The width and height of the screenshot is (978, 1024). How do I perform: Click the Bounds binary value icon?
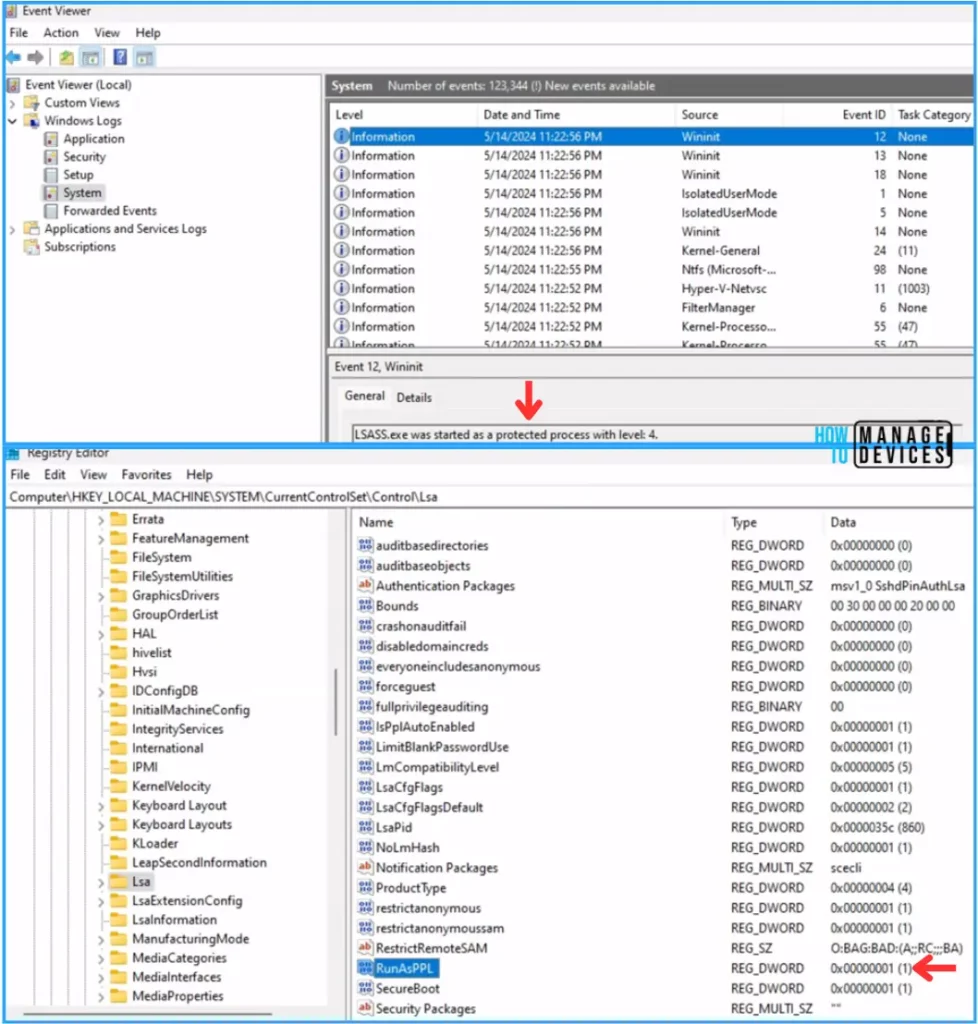[366, 605]
